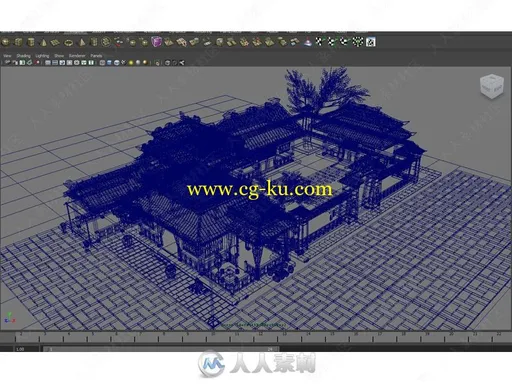Screen dimensions: 512x384
Task: Create a polygon pipe from the shelf
Action: pyautogui.click(x=94, y=42)
